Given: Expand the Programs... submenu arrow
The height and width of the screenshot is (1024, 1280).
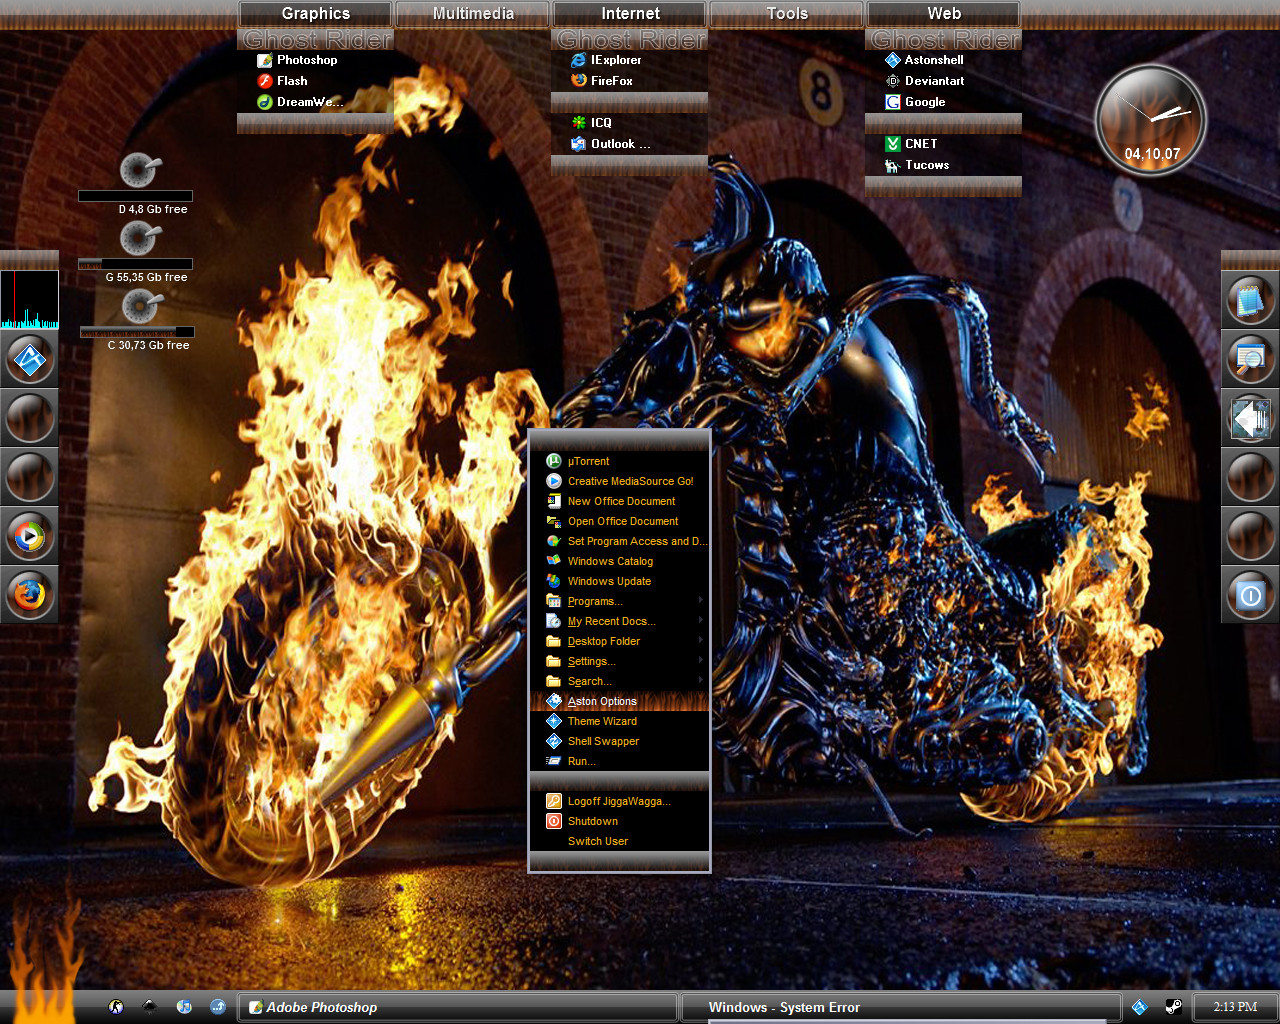Looking at the screenshot, I should [700, 601].
